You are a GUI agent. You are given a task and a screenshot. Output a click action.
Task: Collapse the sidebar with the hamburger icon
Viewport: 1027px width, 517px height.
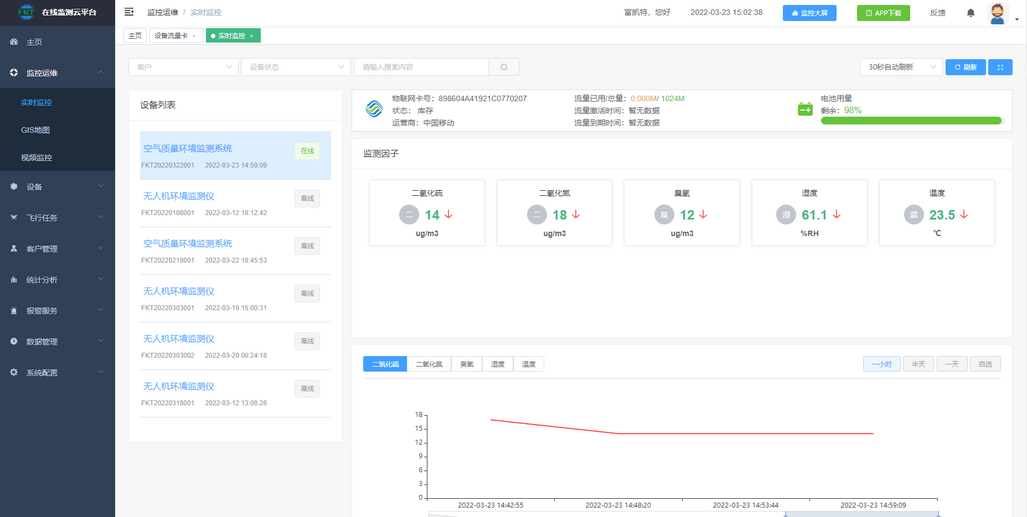pyautogui.click(x=129, y=12)
